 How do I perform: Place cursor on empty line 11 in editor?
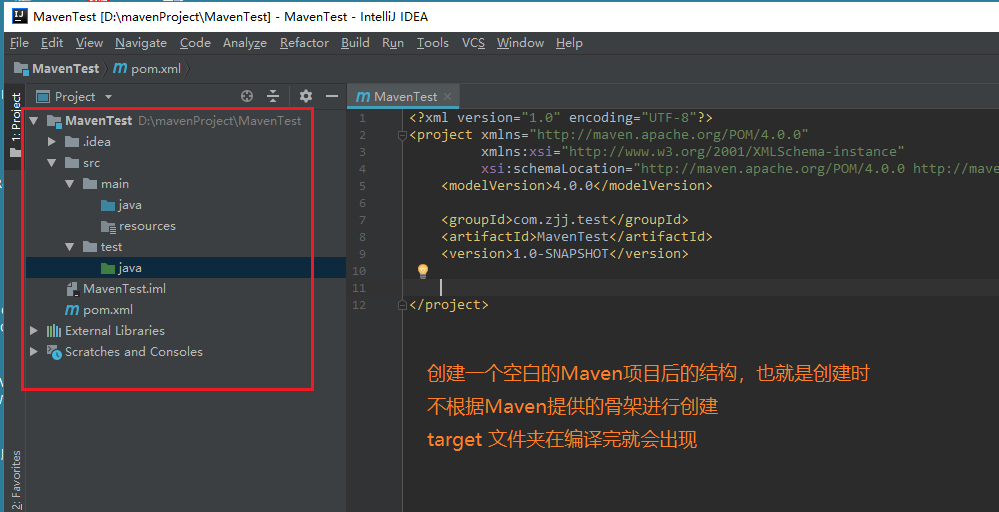[701, 288]
